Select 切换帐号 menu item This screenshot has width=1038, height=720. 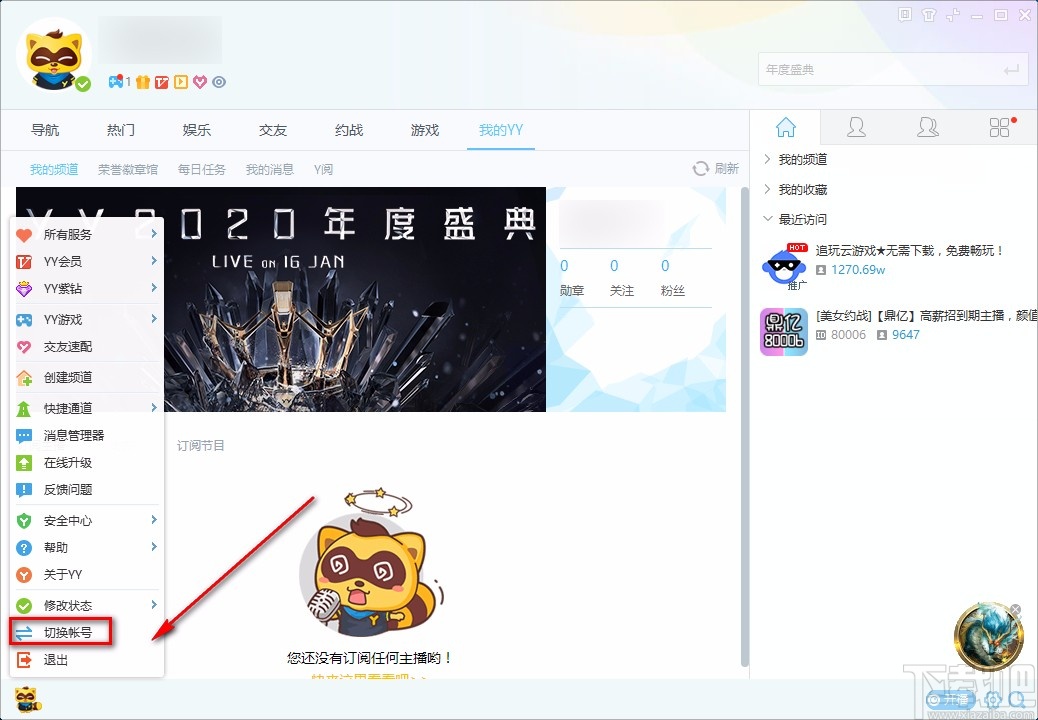(87, 633)
